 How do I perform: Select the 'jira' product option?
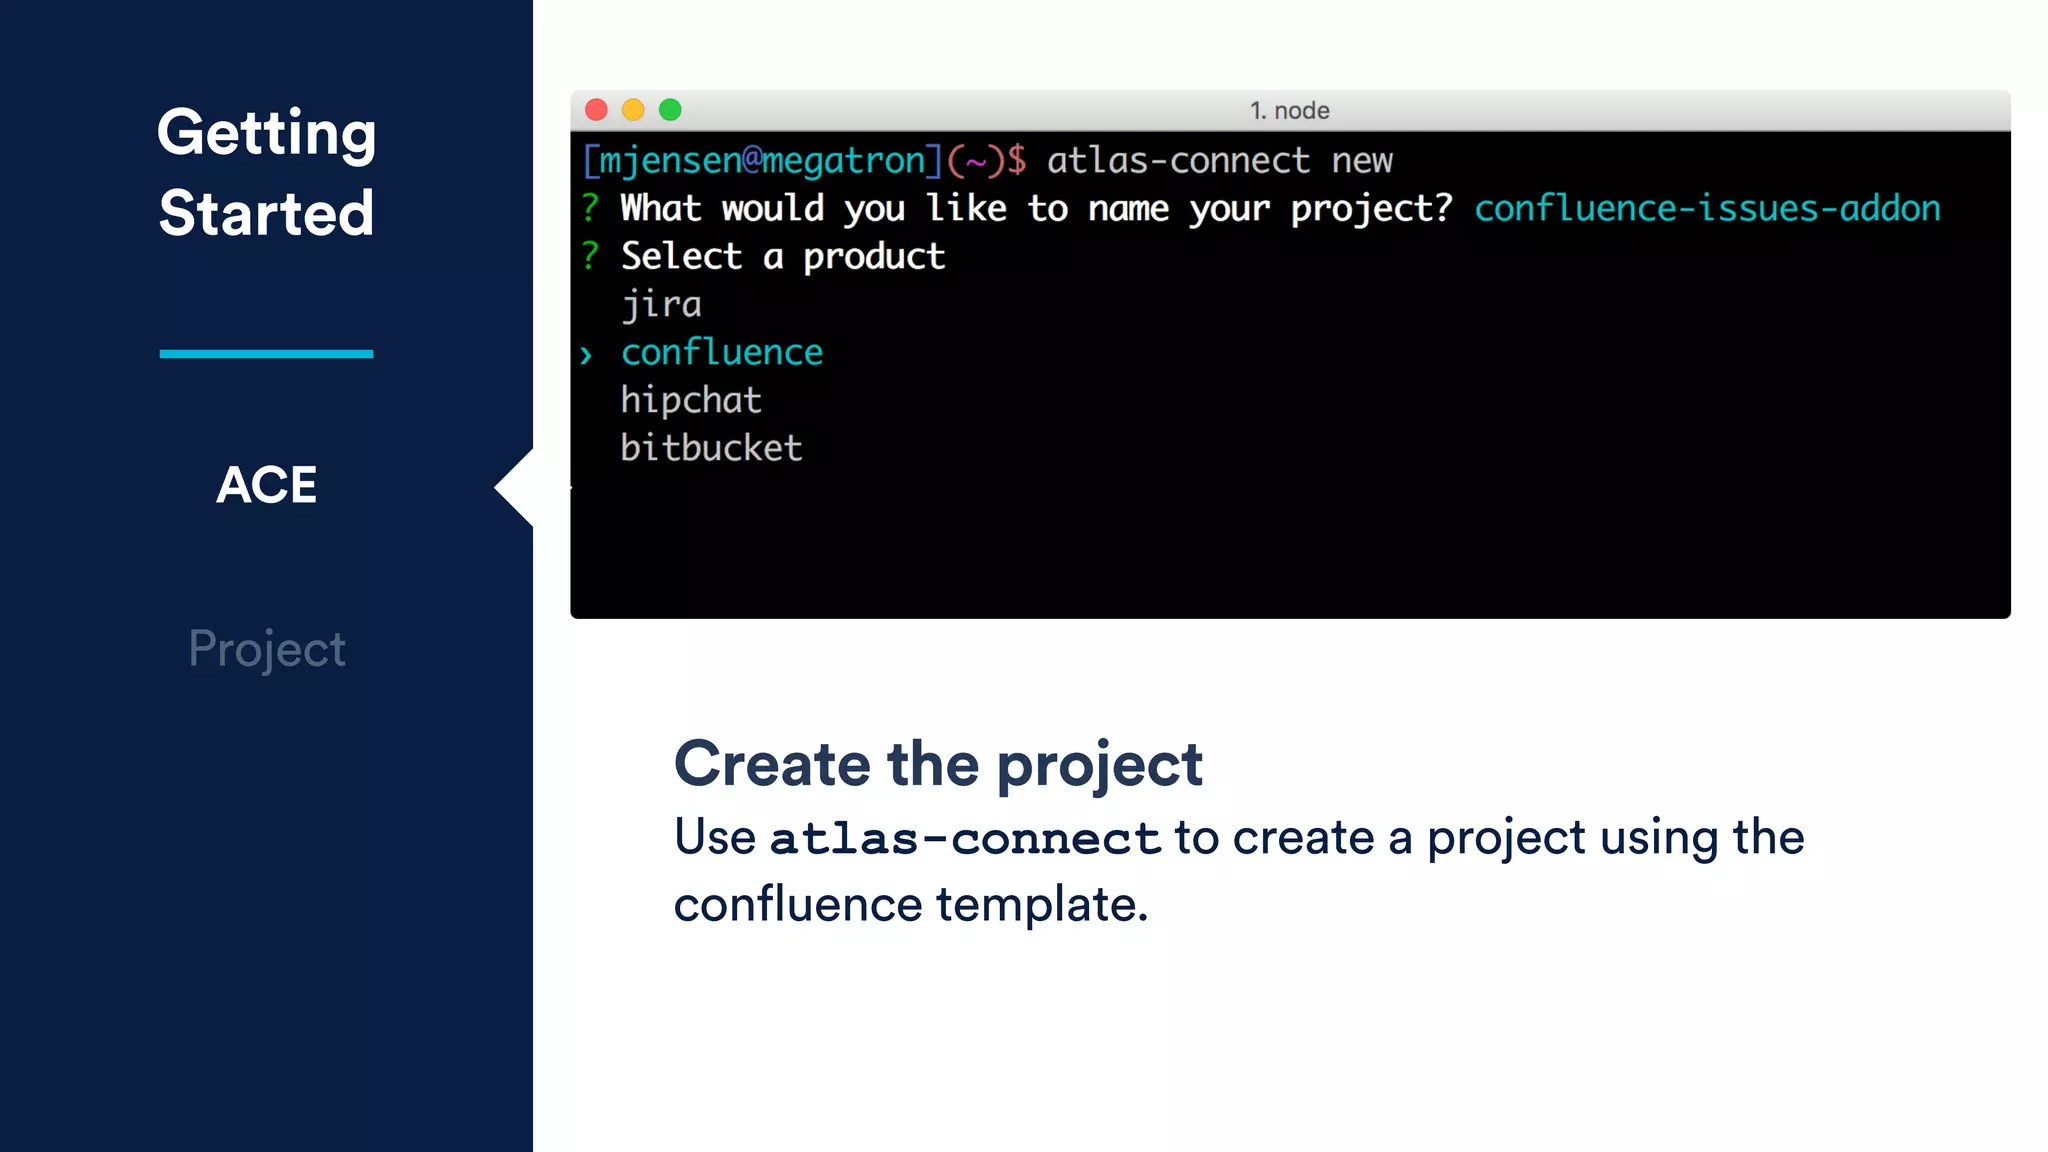tap(661, 304)
